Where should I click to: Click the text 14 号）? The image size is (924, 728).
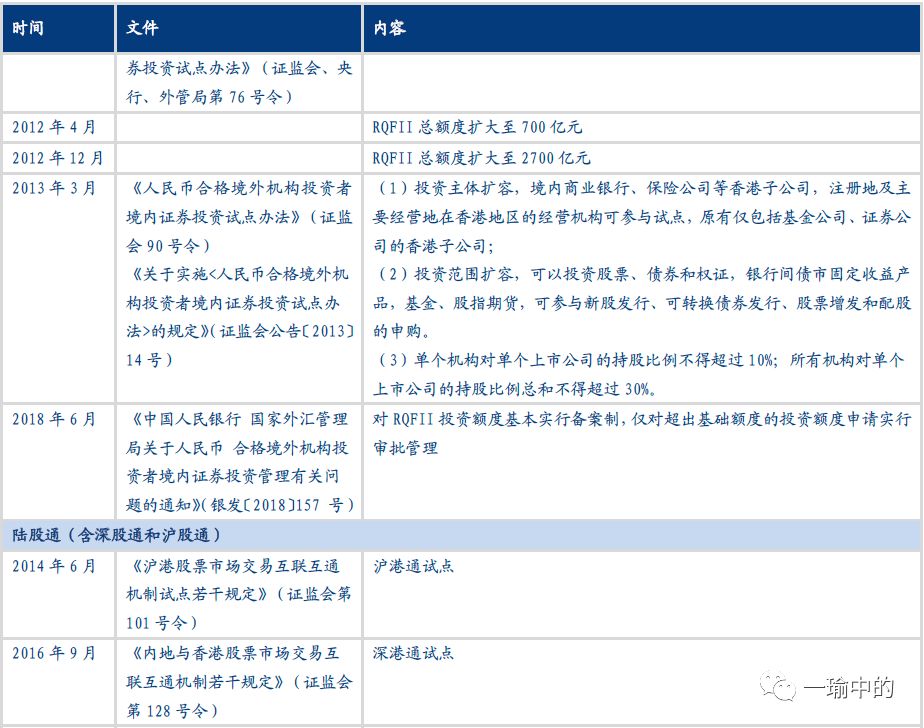tap(149, 360)
